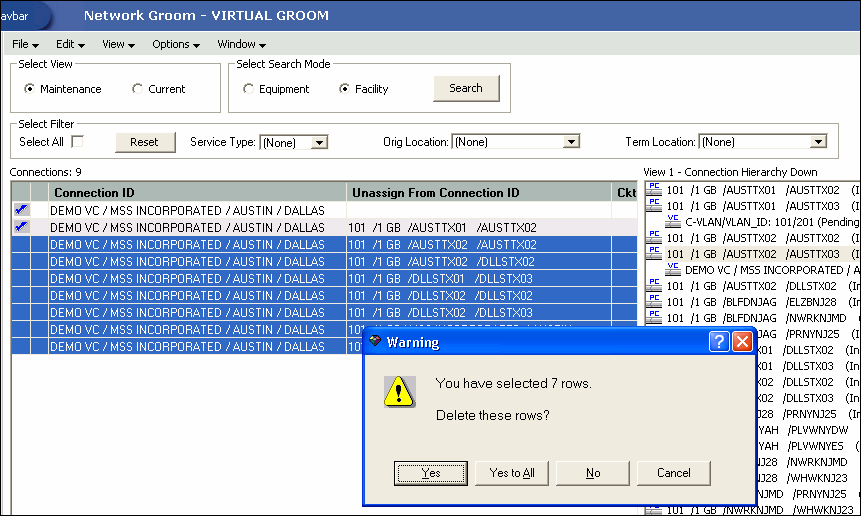This screenshot has height=516, width=861.
Task: Open the Service Type dropdown
Action: pos(319,143)
